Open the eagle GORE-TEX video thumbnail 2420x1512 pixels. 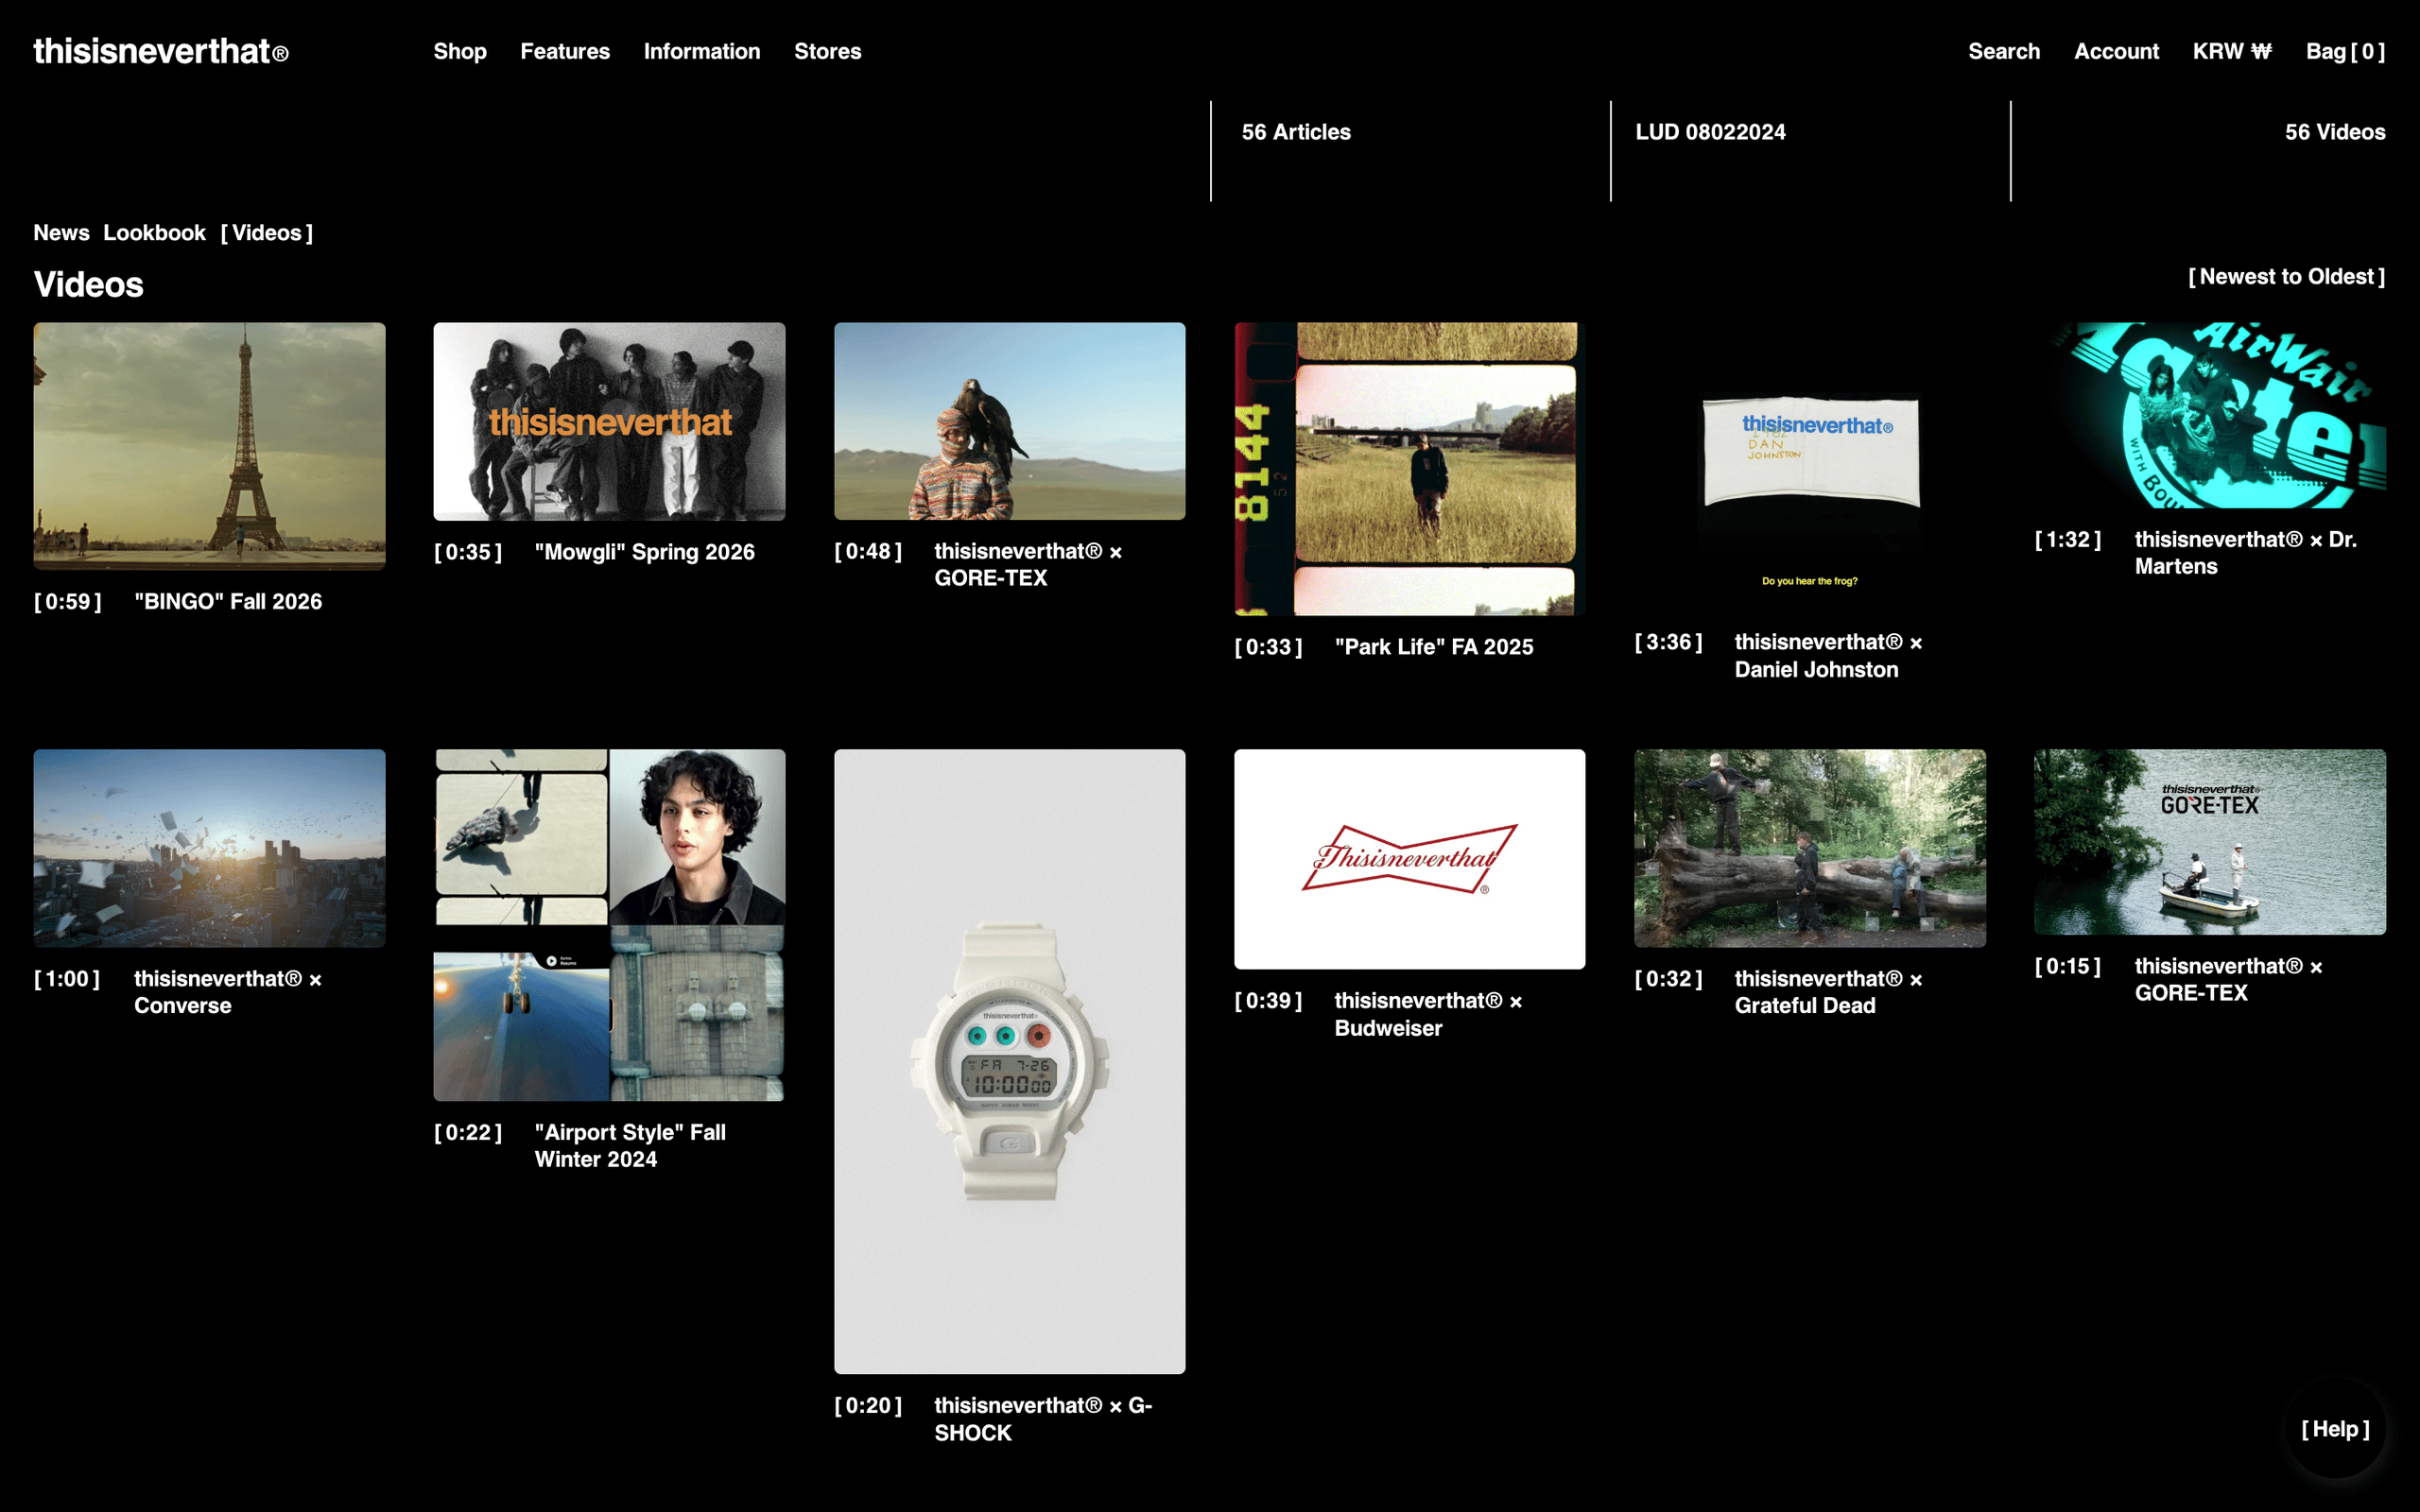pos(1009,421)
